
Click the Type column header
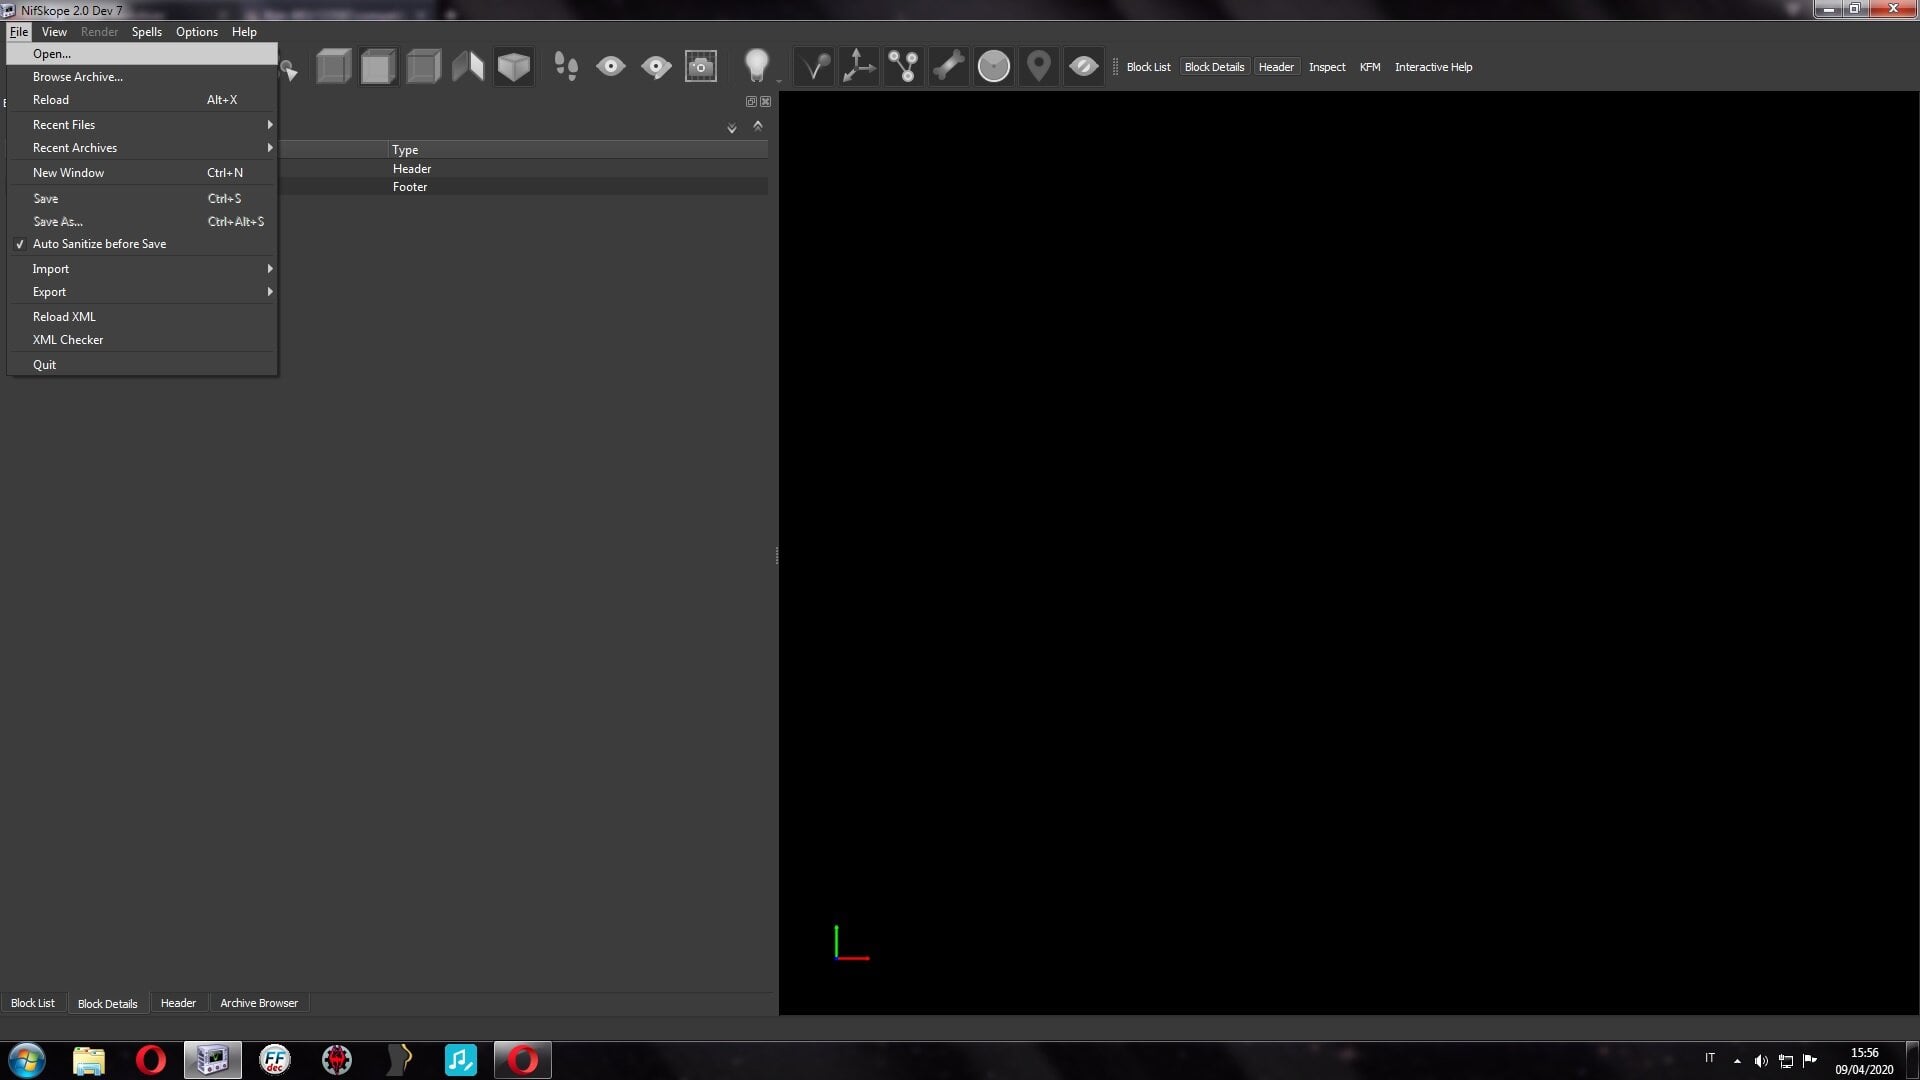[x=577, y=150]
